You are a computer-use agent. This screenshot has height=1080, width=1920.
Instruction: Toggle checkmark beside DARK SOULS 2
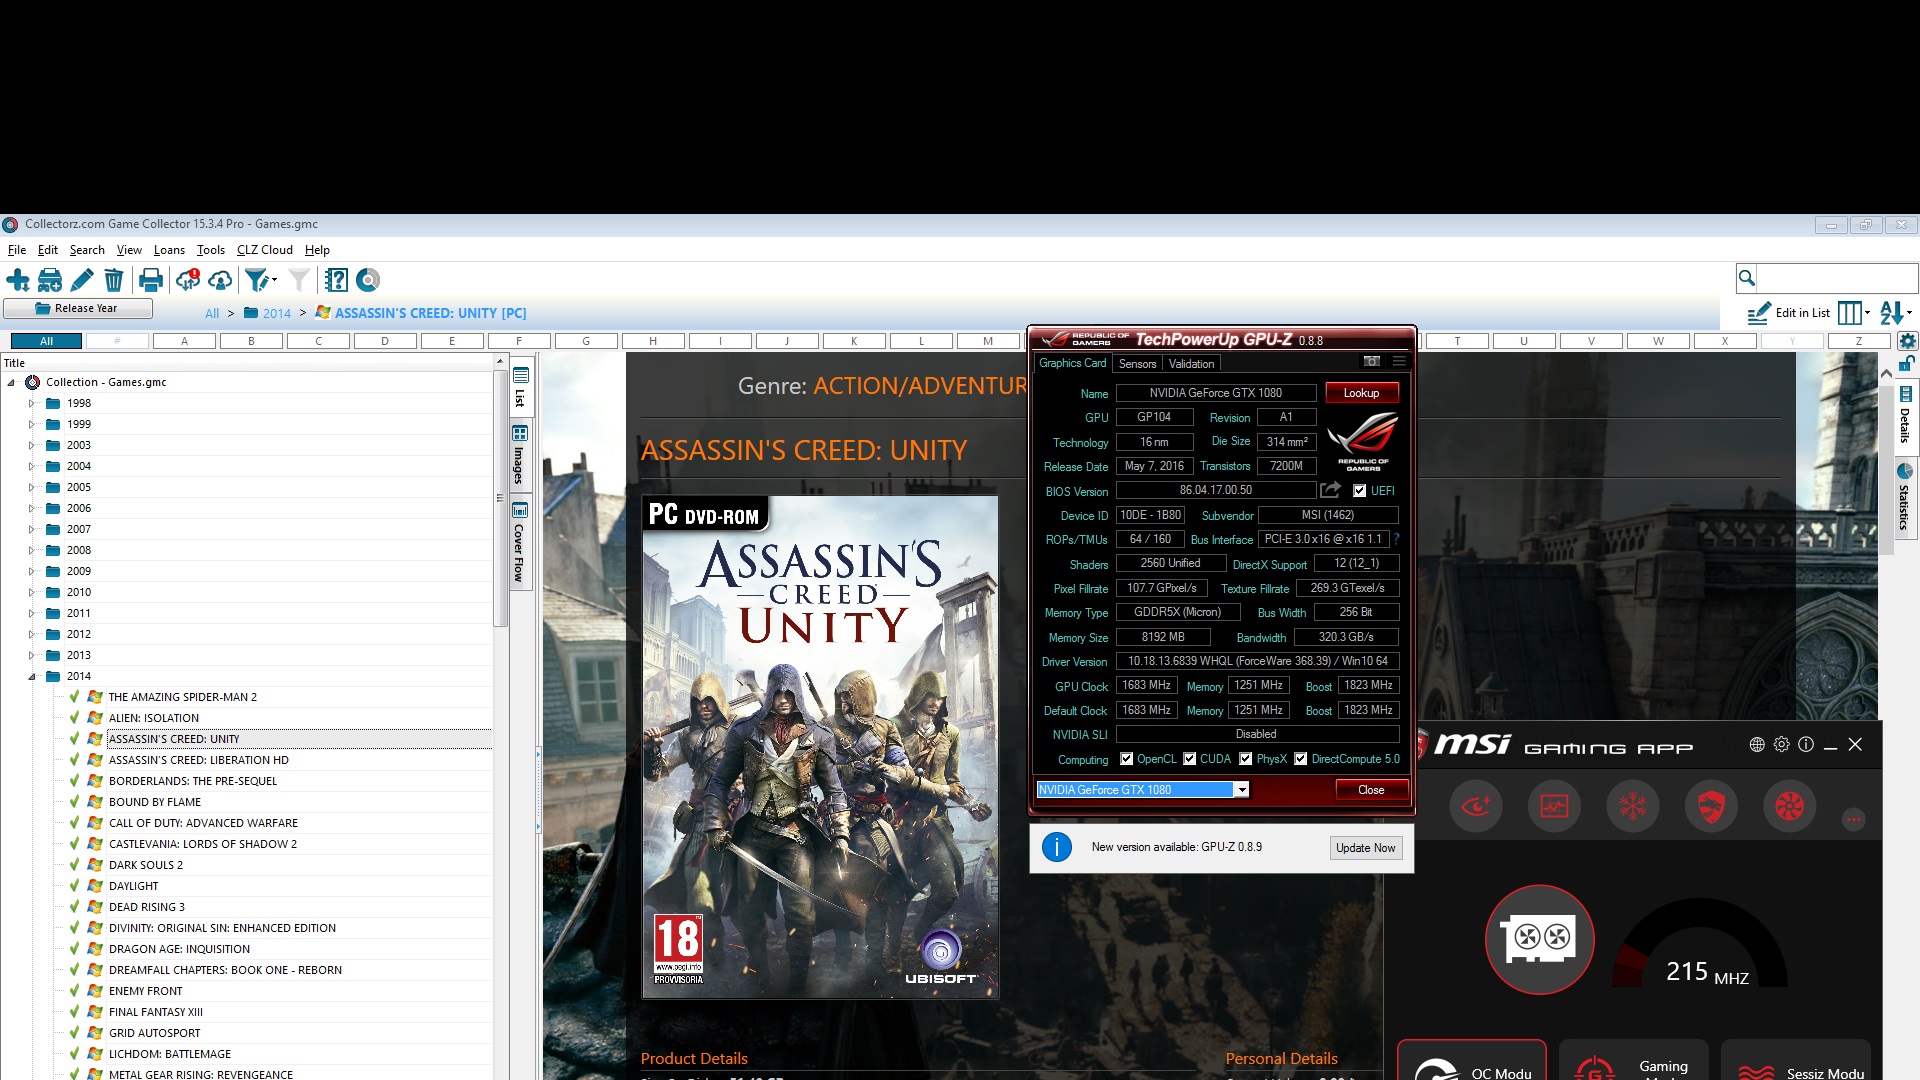coord(74,864)
